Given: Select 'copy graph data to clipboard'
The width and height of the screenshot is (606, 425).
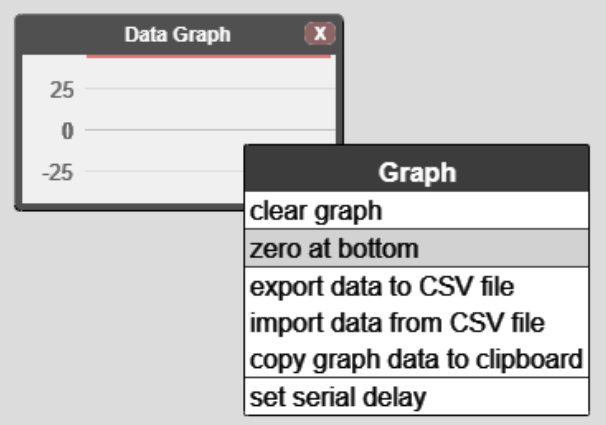Looking at the screenshot, I should [415, 359].
